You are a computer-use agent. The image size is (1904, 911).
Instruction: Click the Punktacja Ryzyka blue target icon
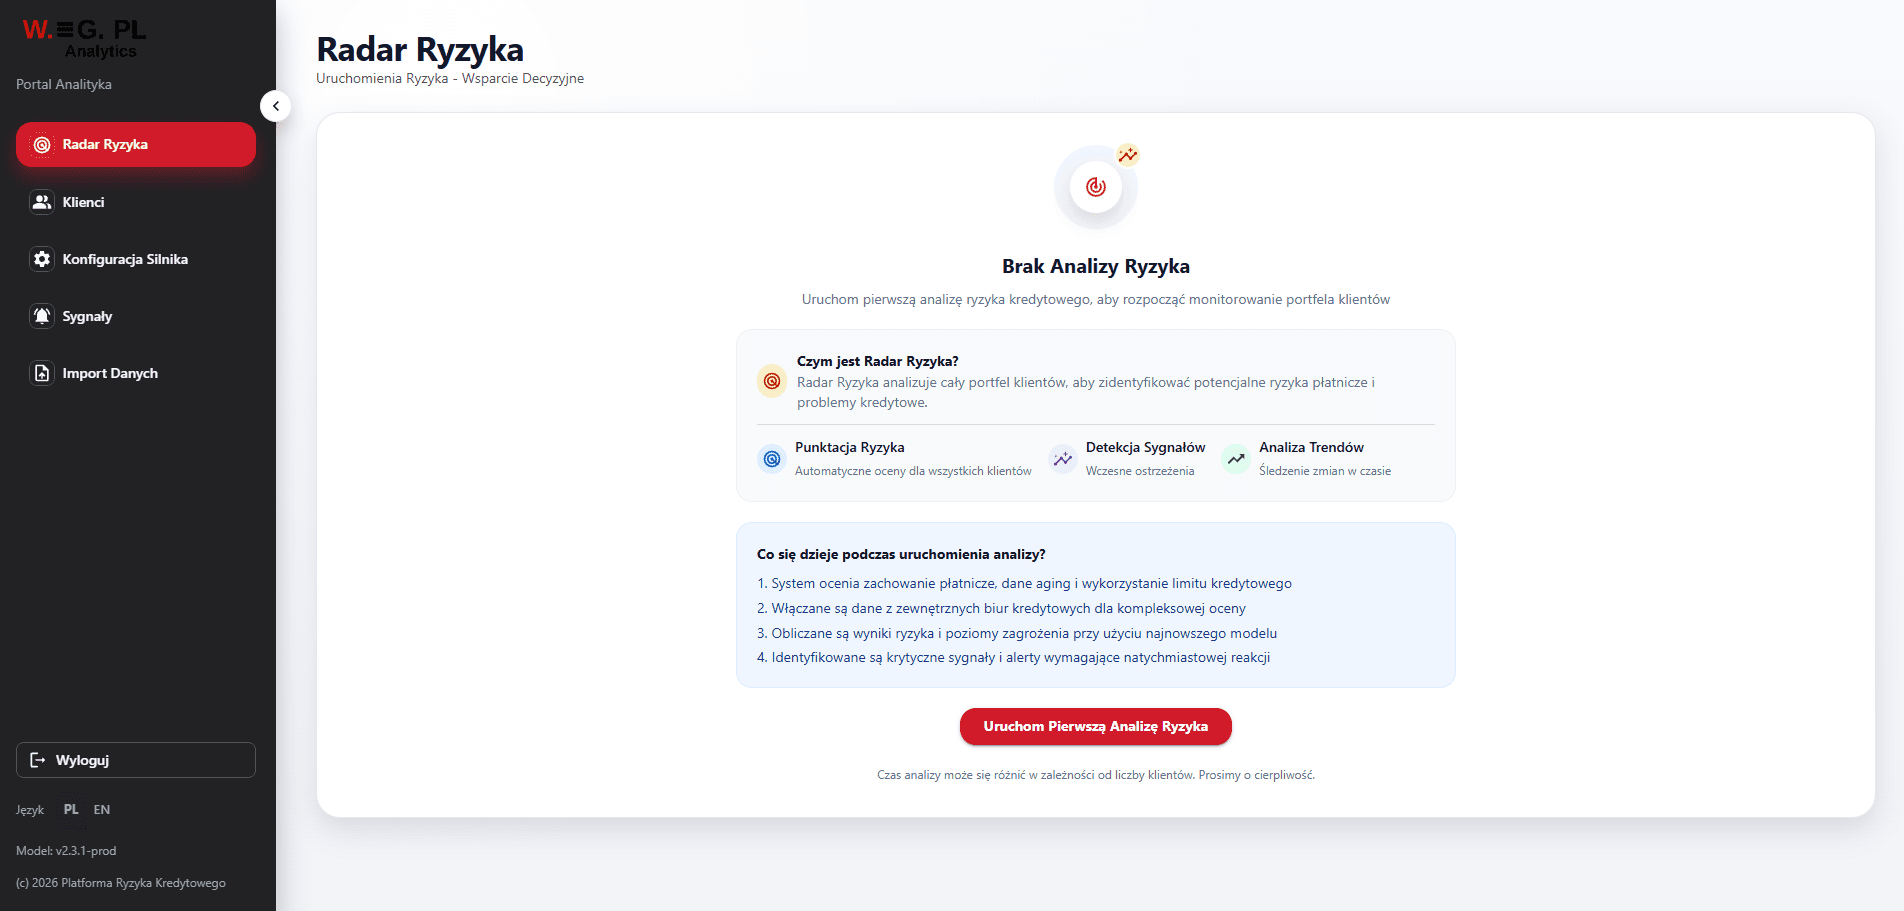[772, 459]
